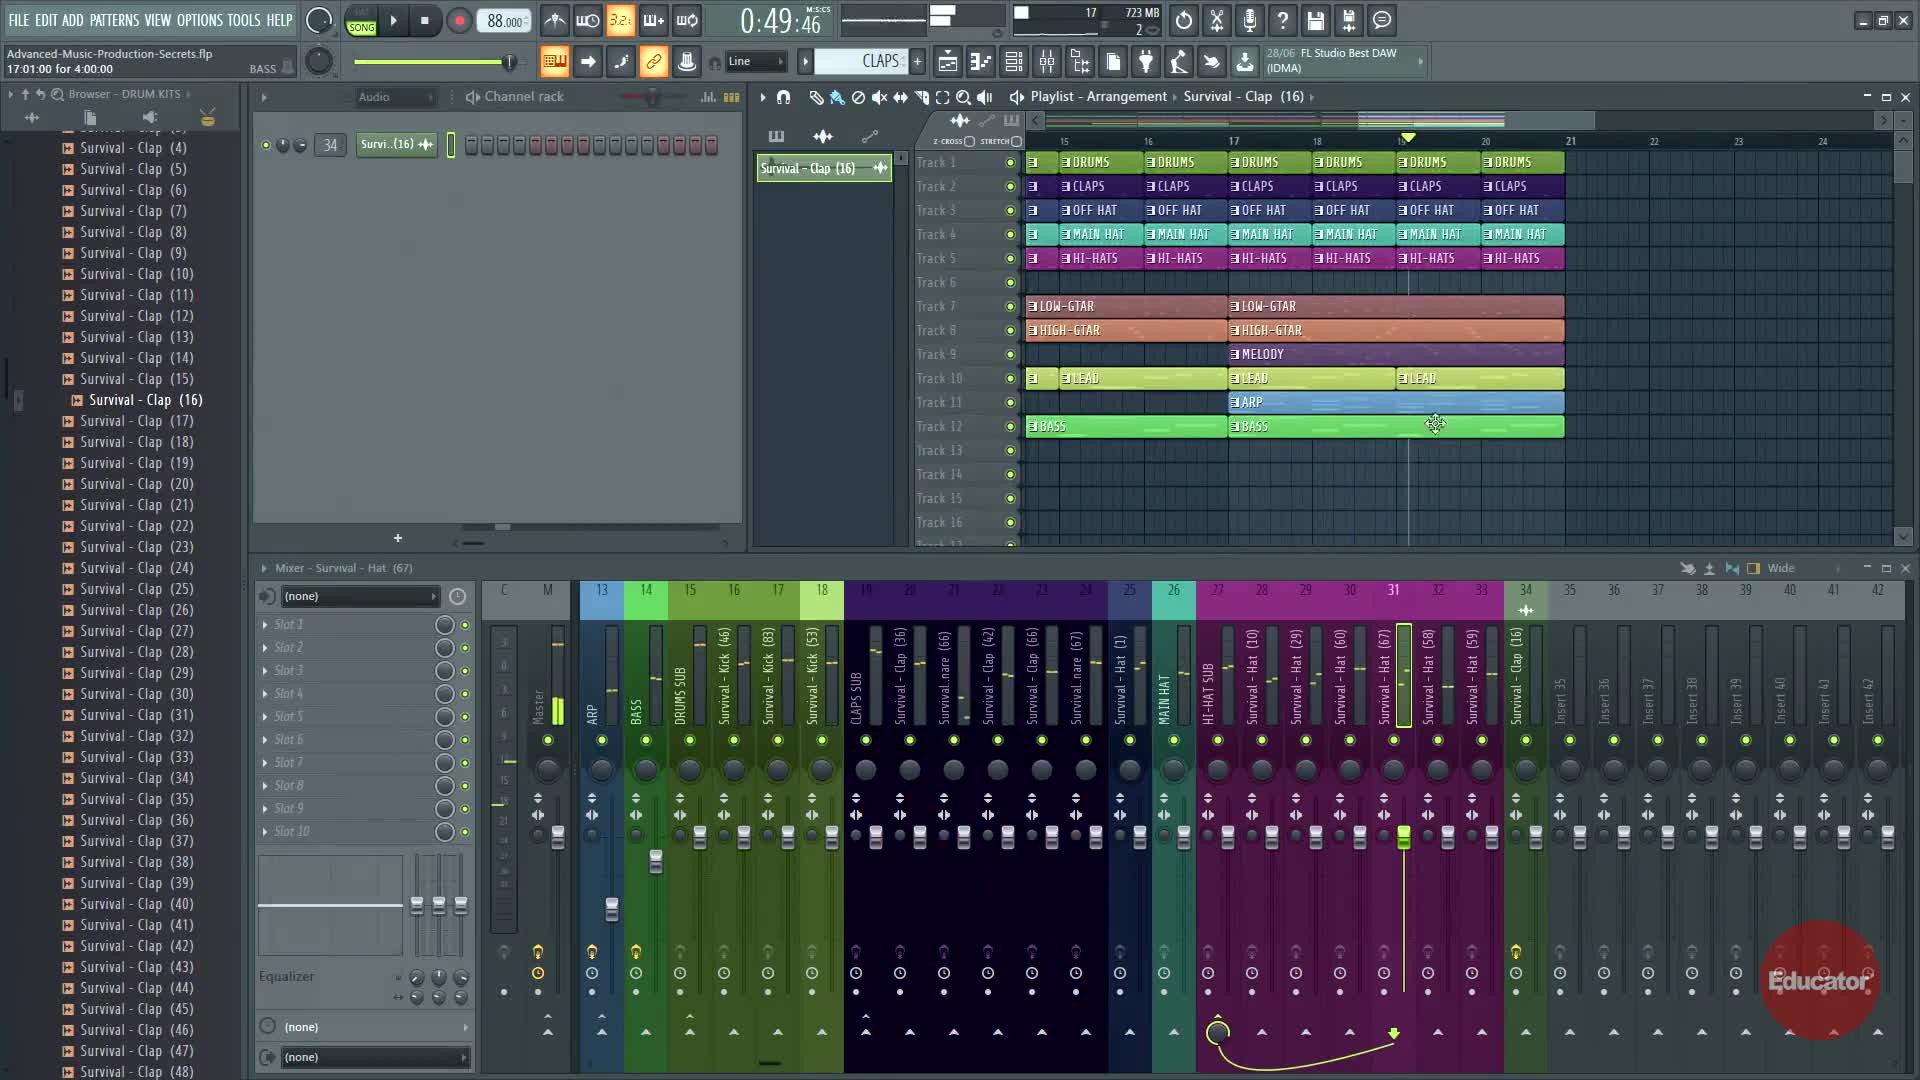
Task: Open the channel rack view icon
Action: click(1013, 62)
